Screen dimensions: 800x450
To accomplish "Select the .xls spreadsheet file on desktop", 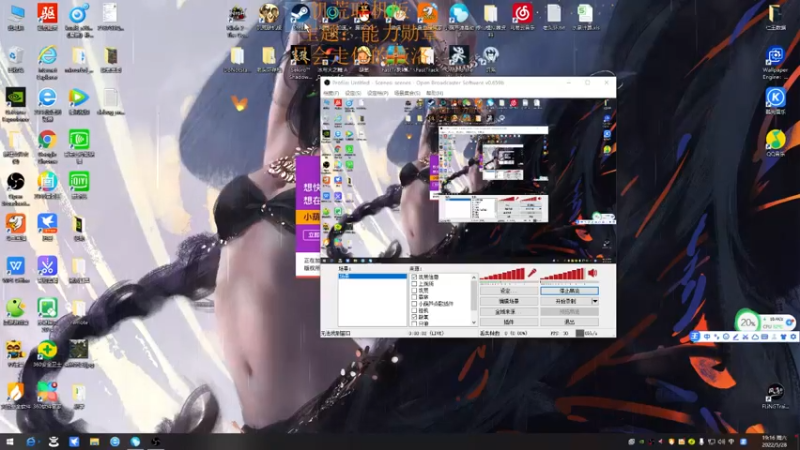I will pos(585,14).
